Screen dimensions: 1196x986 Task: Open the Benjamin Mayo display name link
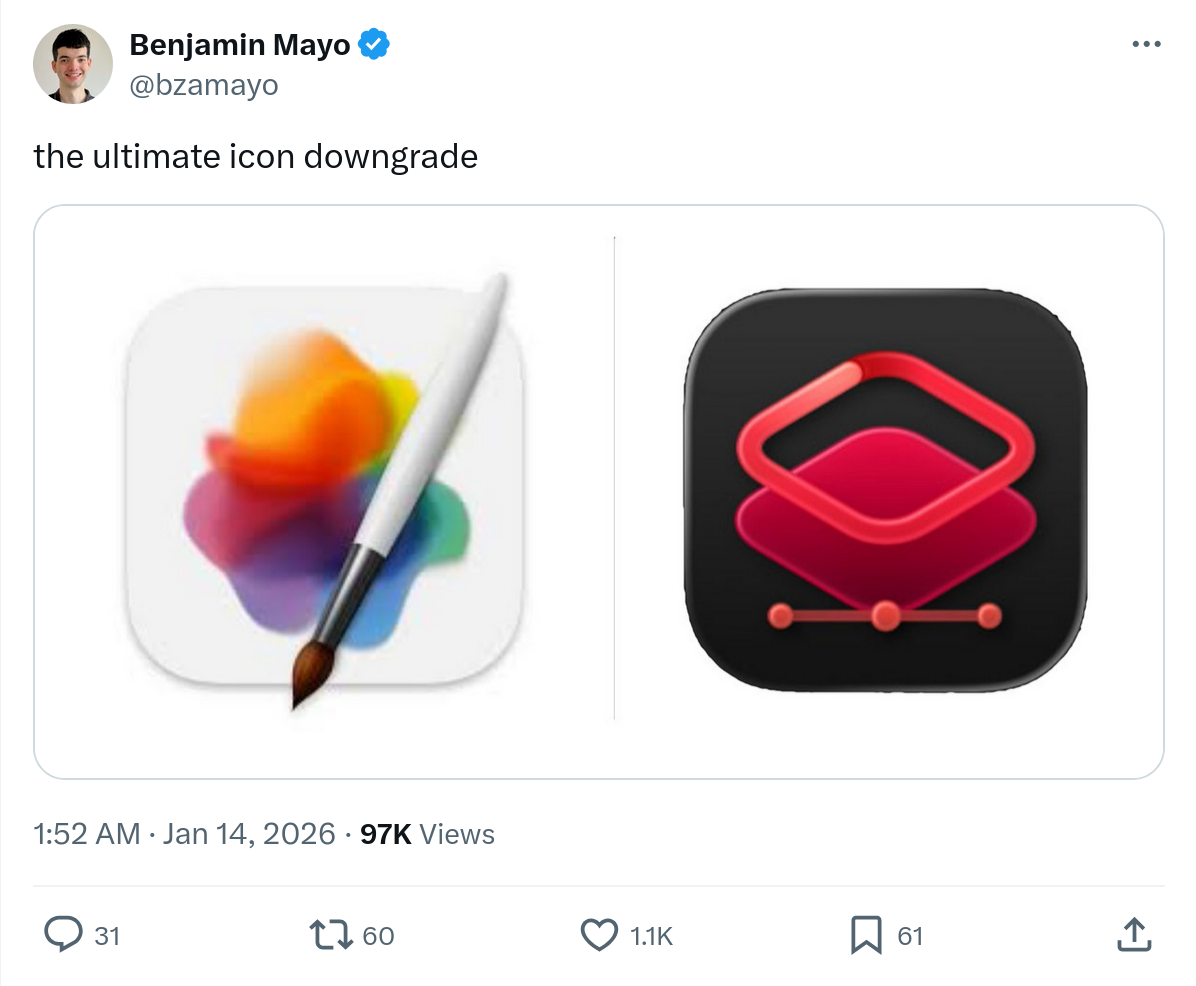coord(240,45)
